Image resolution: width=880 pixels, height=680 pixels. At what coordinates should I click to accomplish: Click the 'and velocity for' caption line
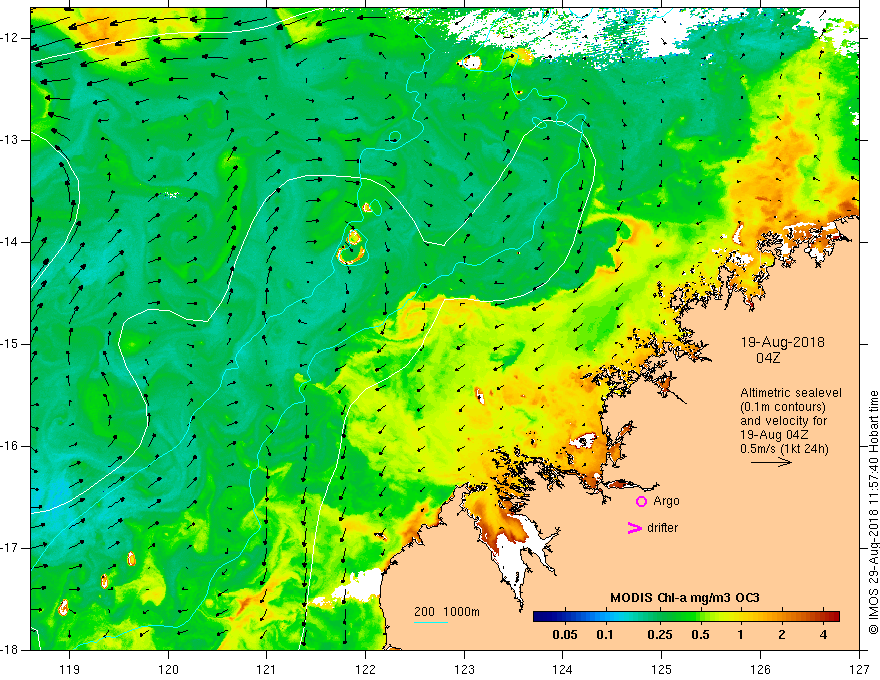point(783,421)
